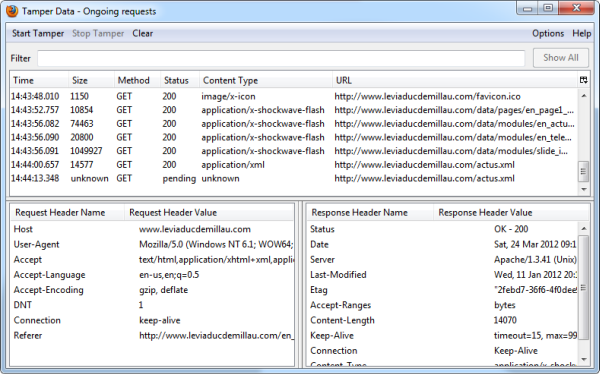Screen dimensions: 600x374
Task: Sort requests by Time column
Action: pos(39,80)
